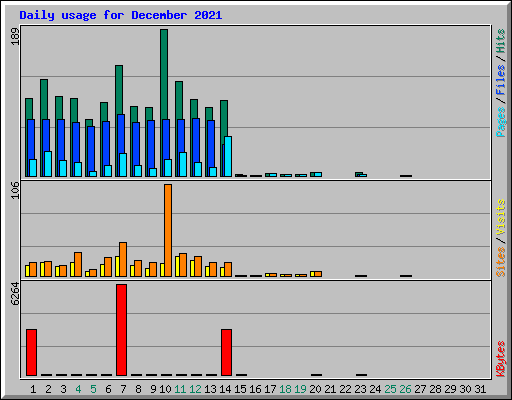The height and width of the screenshot is (400, 512).
Task: Click the red KBytes bar for day 1
Action: tap(31, 352)
